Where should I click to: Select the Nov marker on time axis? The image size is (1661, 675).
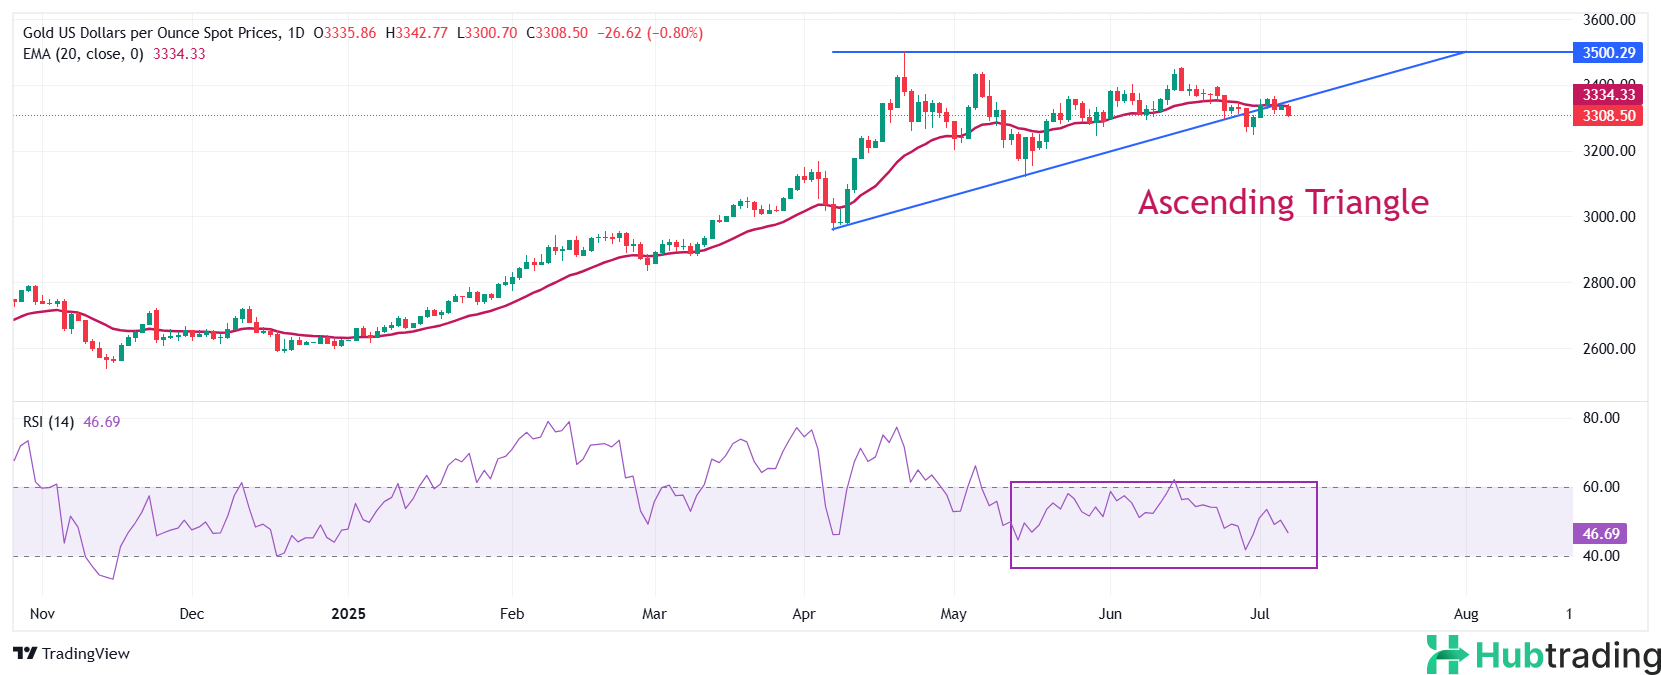(42, 614)
